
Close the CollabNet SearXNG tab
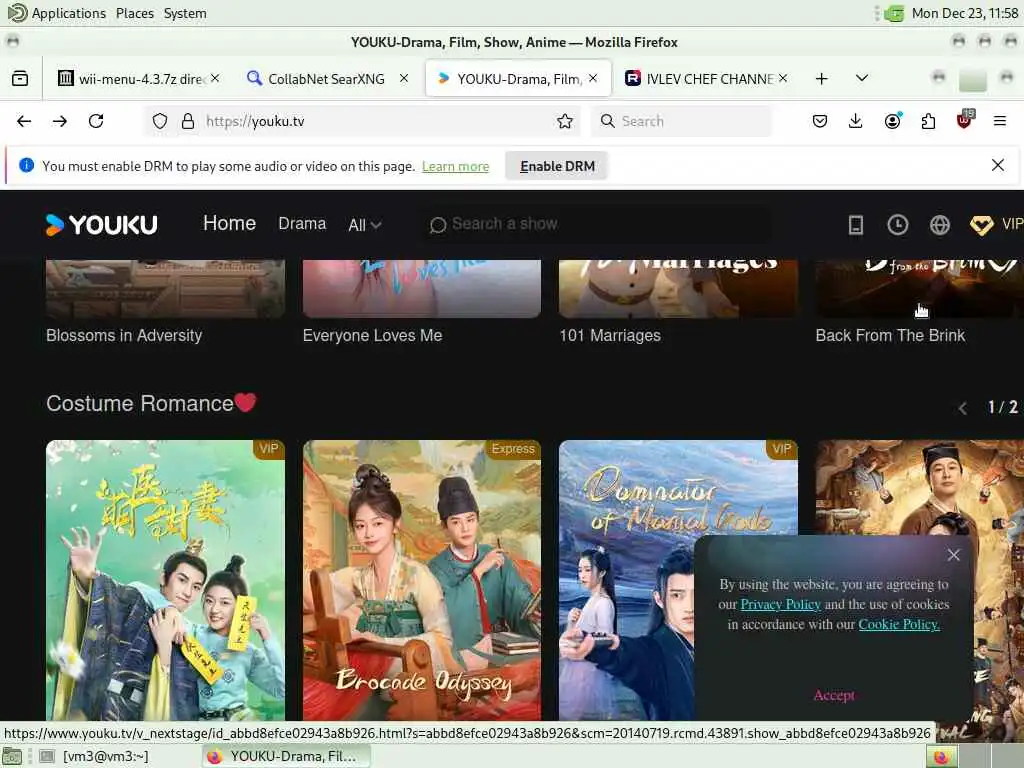click(404, 78)
